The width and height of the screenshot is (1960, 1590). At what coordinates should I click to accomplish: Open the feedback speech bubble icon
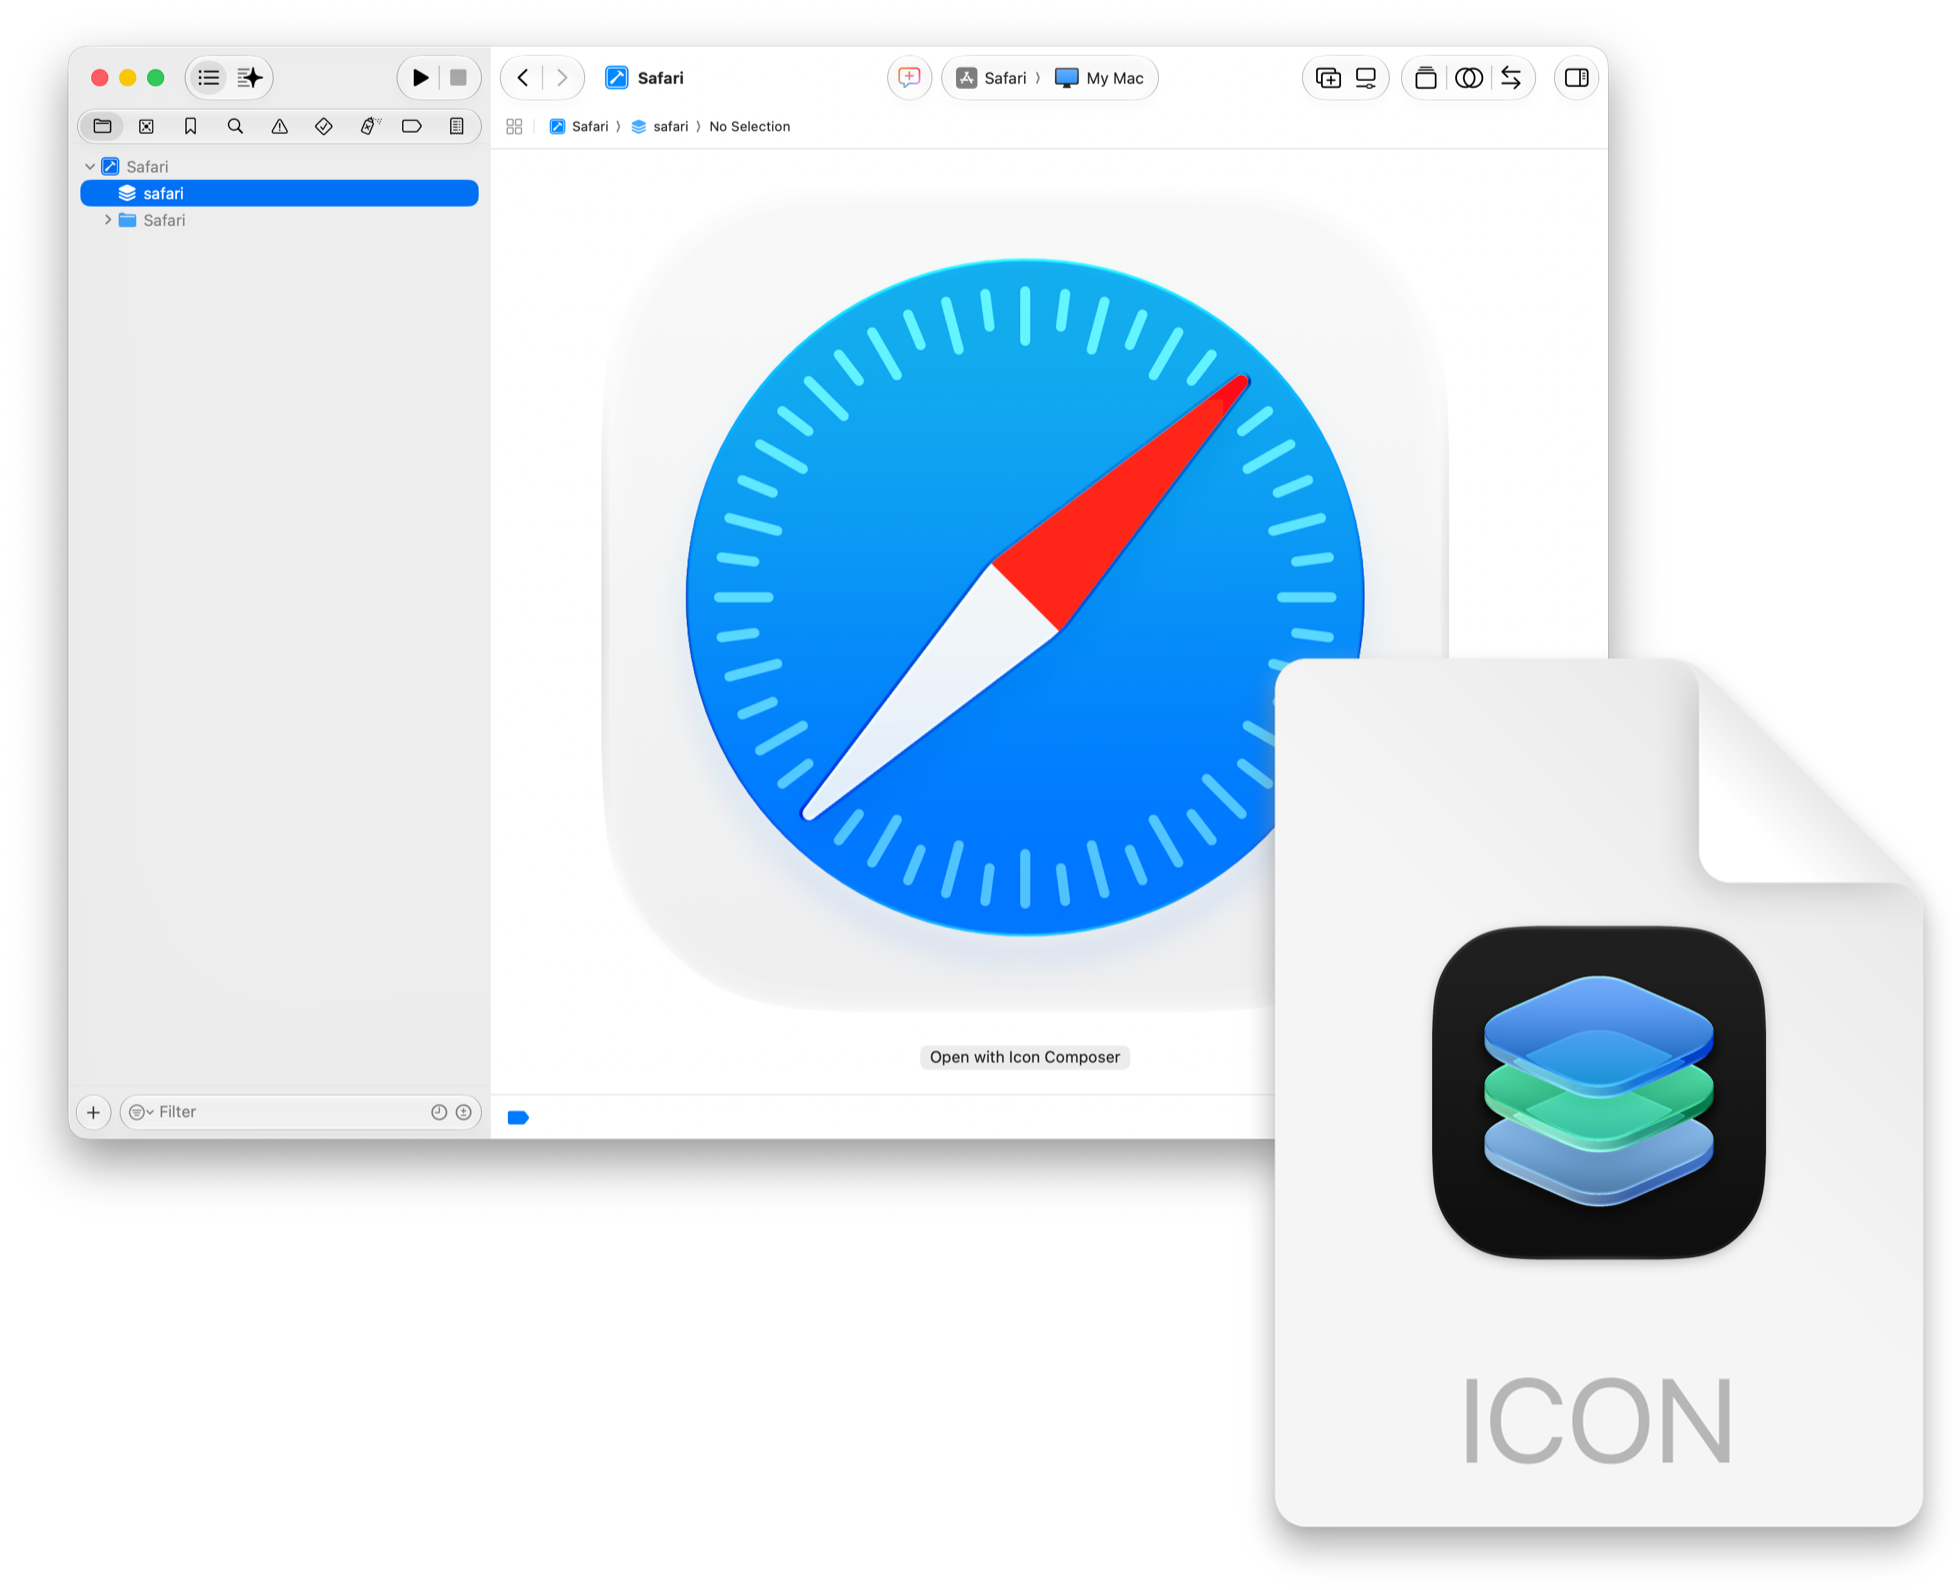pos(909,78)
